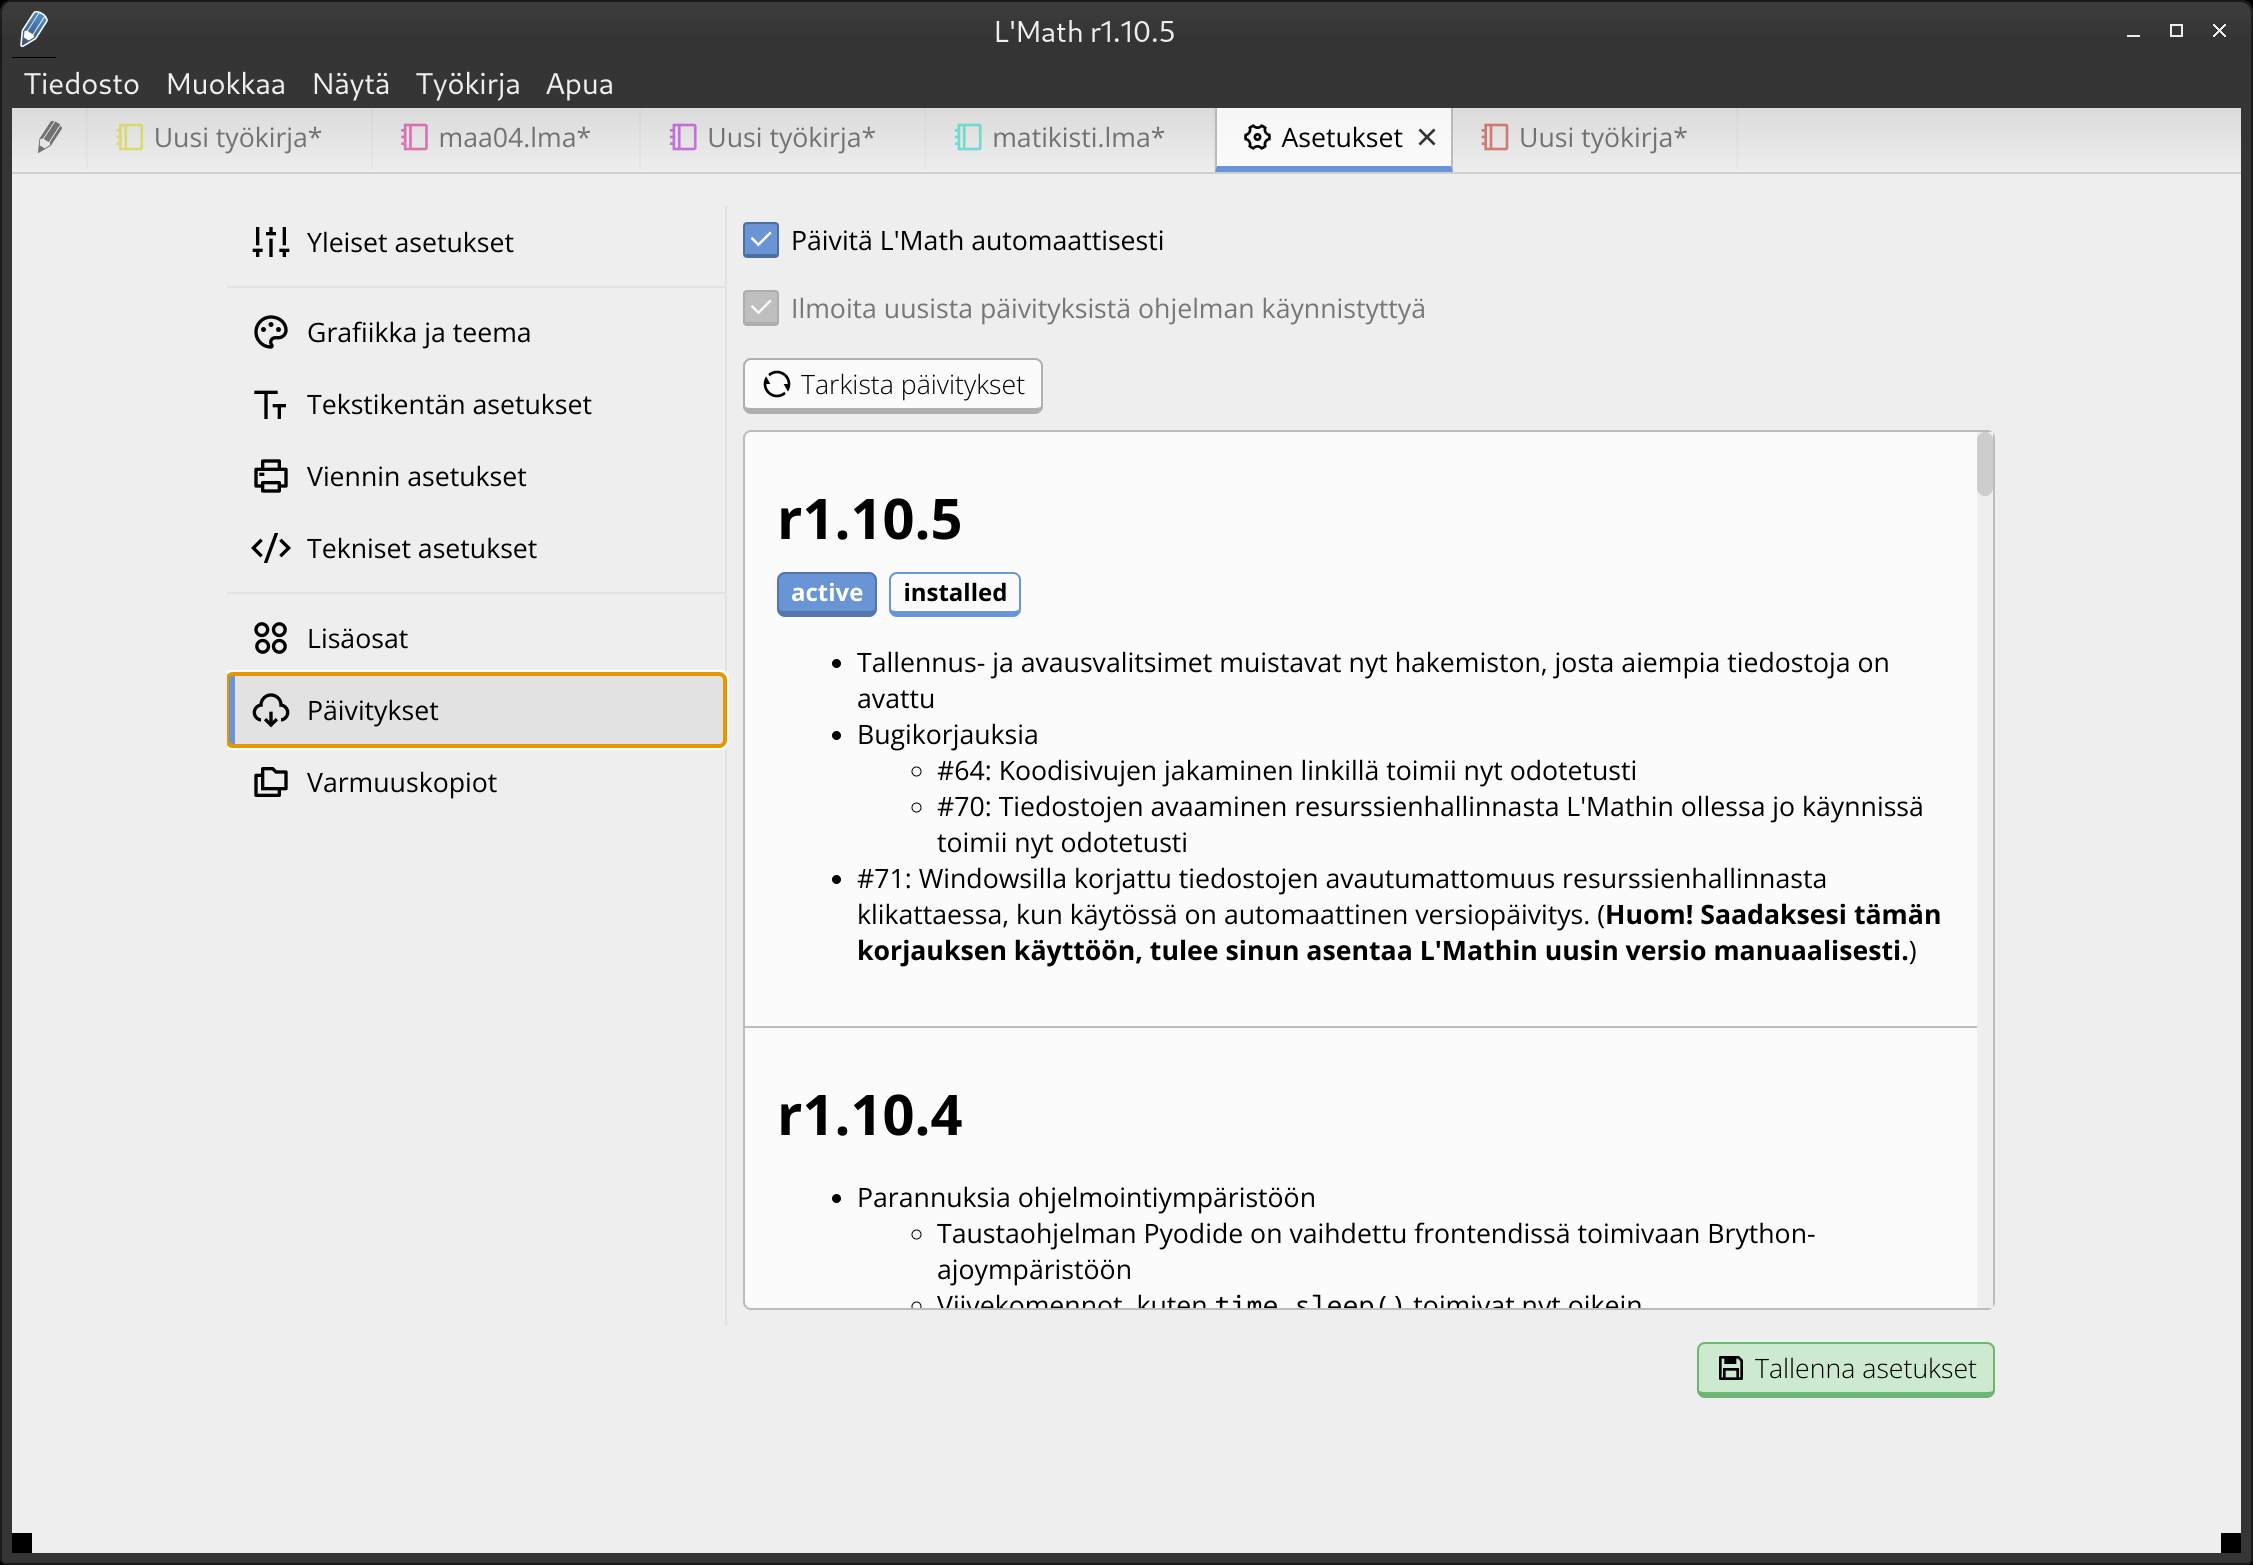Open Viennin asetukset section

[476, 476]
